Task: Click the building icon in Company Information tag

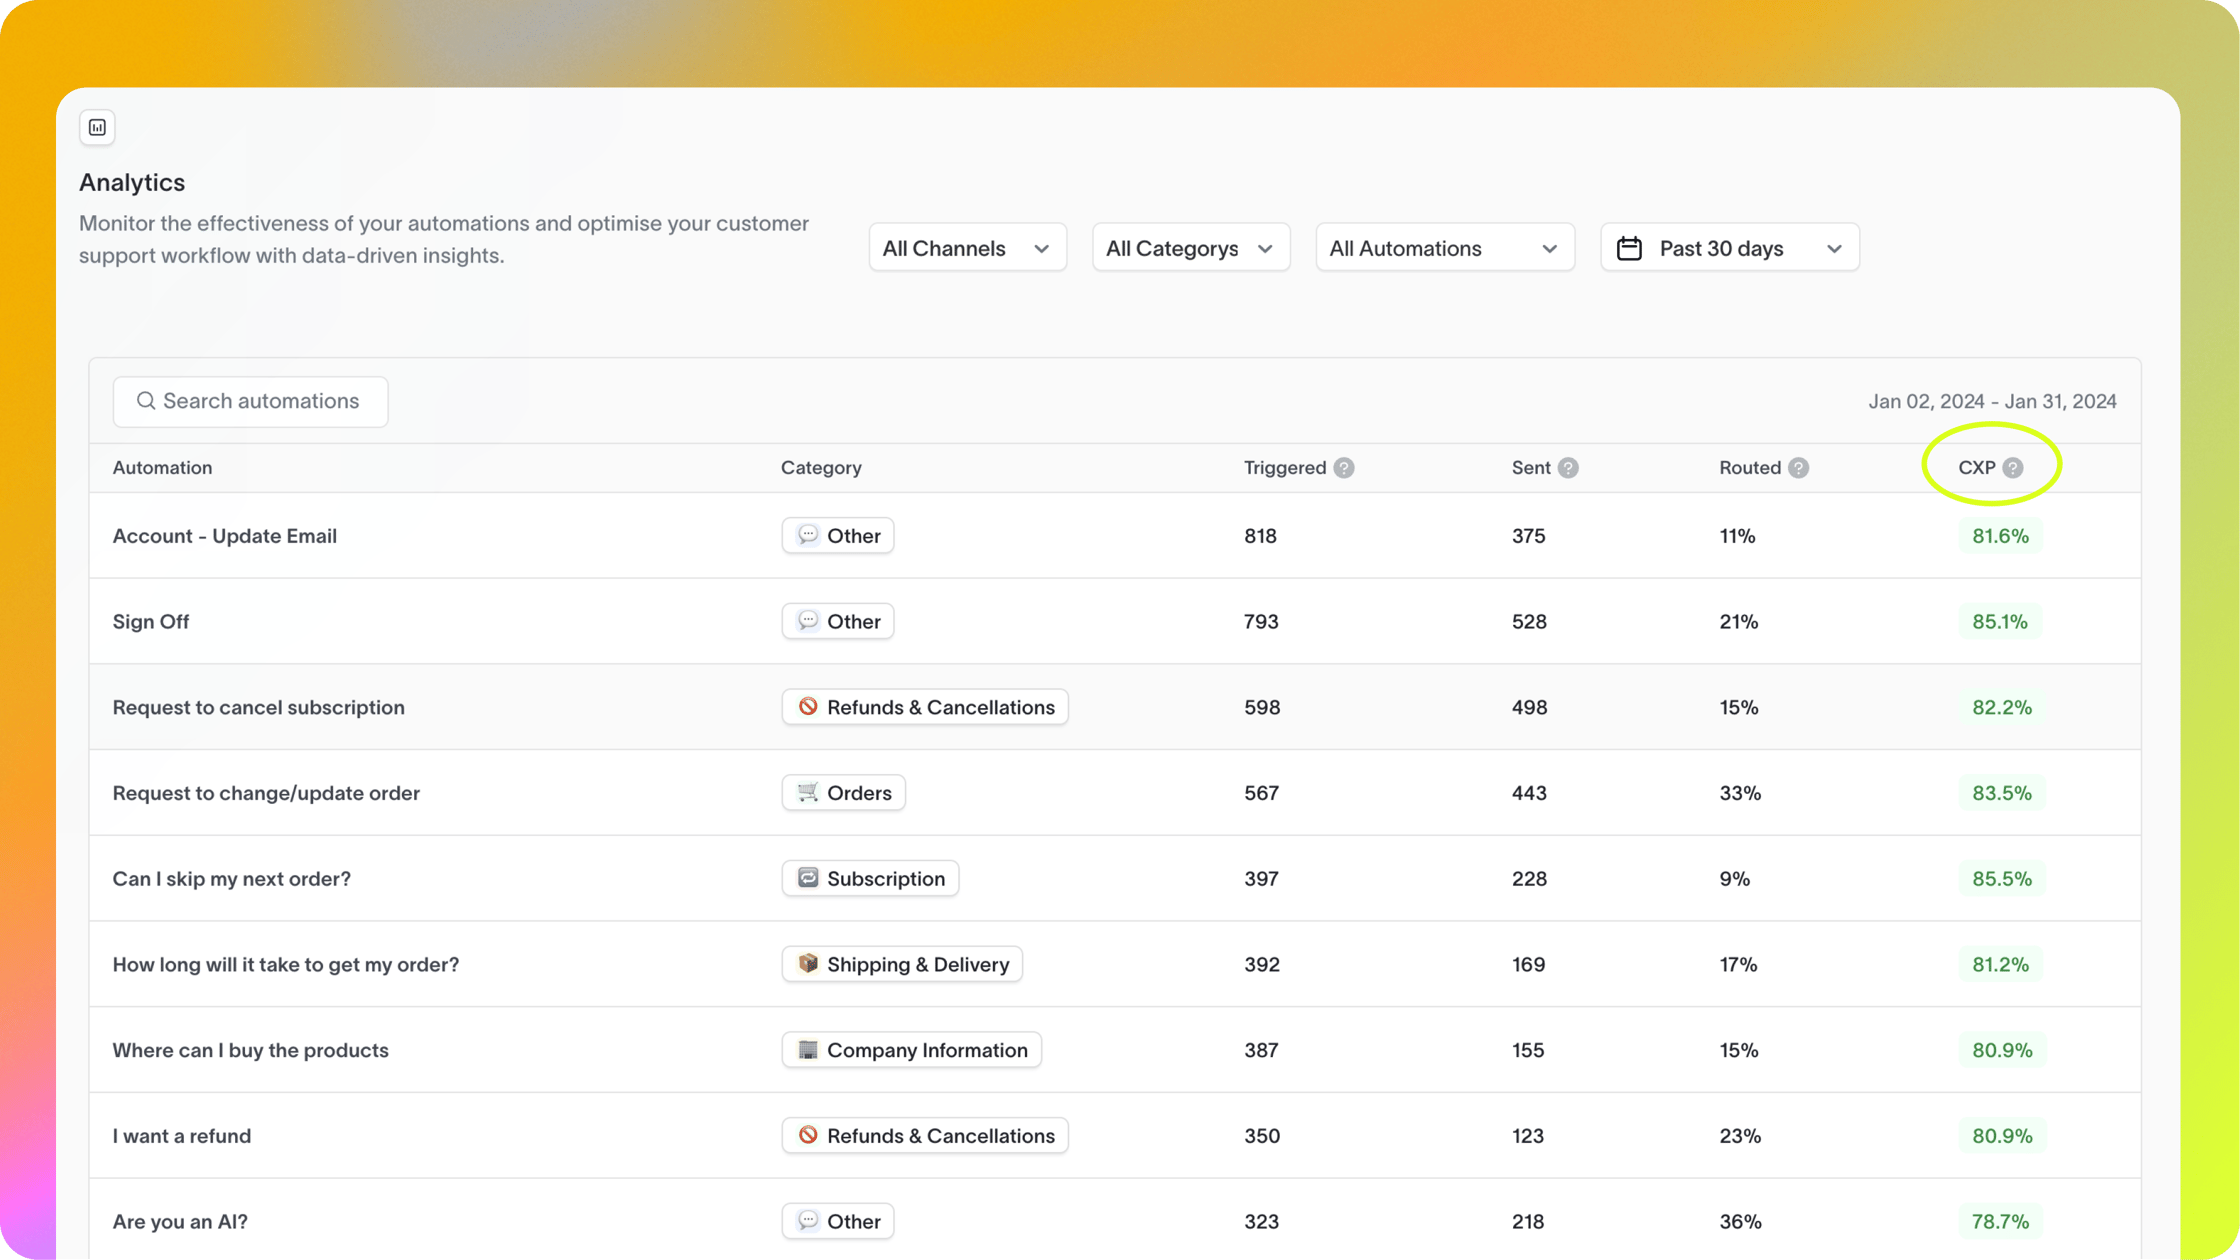Action: [808, 1050]
